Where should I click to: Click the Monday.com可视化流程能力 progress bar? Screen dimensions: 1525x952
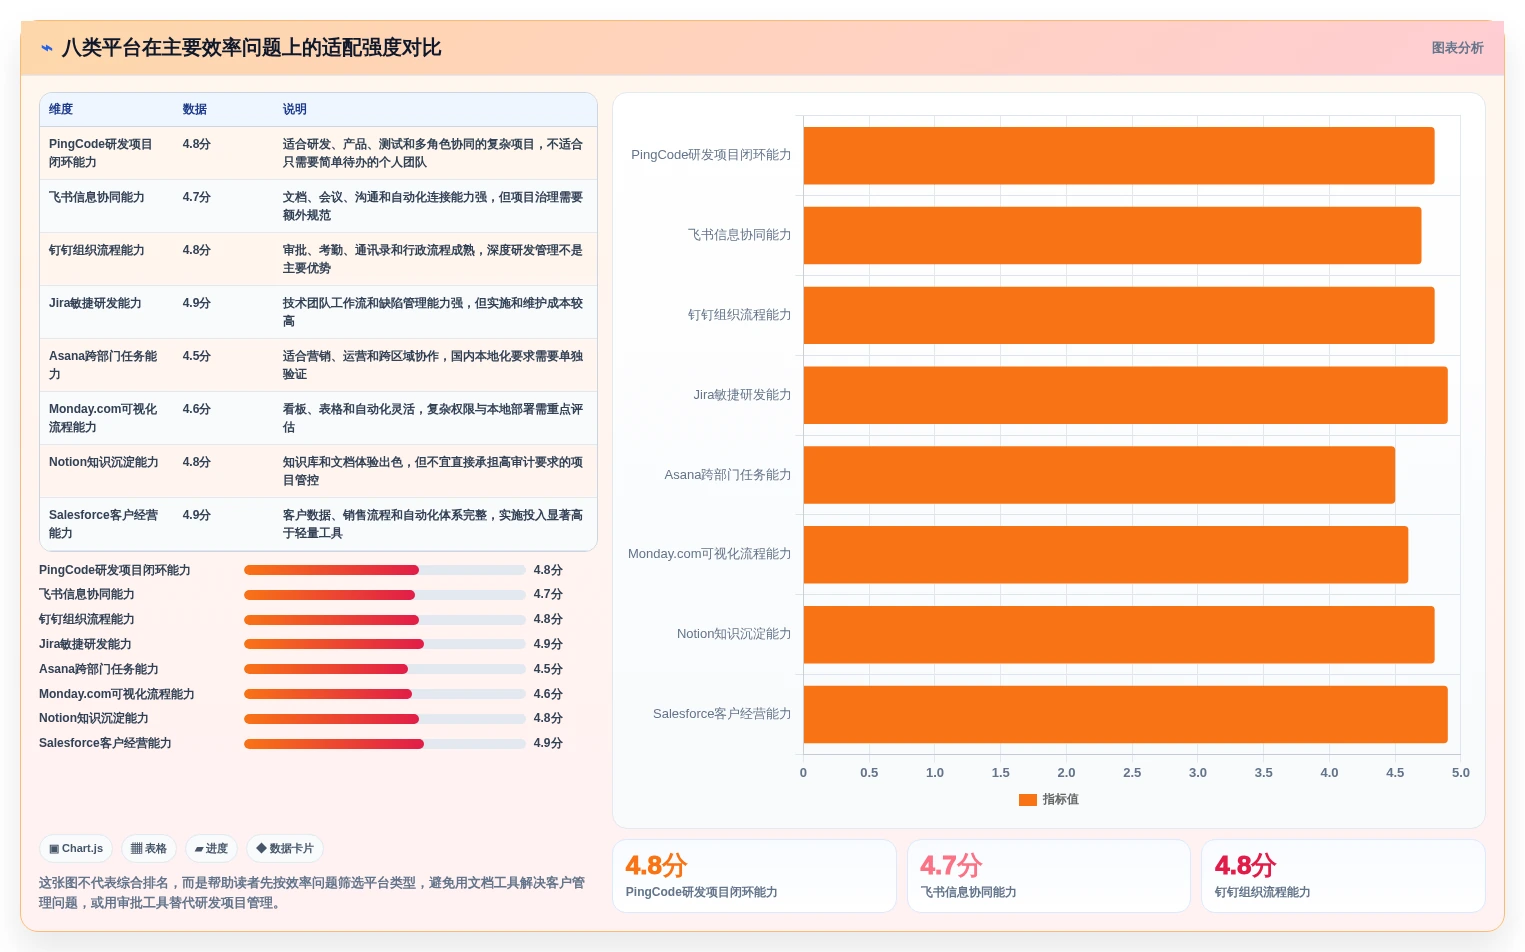coord(385,694)
